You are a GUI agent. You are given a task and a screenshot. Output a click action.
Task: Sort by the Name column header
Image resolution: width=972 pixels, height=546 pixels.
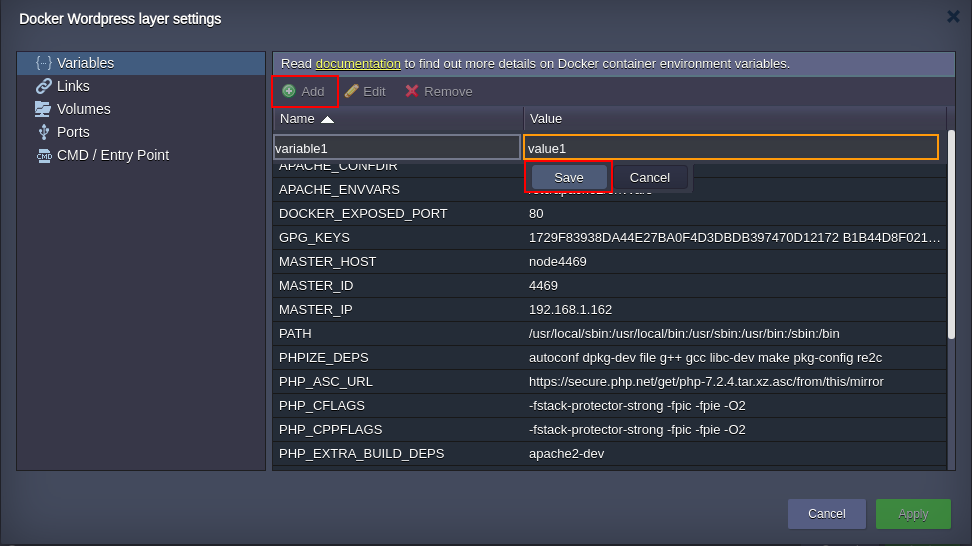(398, 119)
